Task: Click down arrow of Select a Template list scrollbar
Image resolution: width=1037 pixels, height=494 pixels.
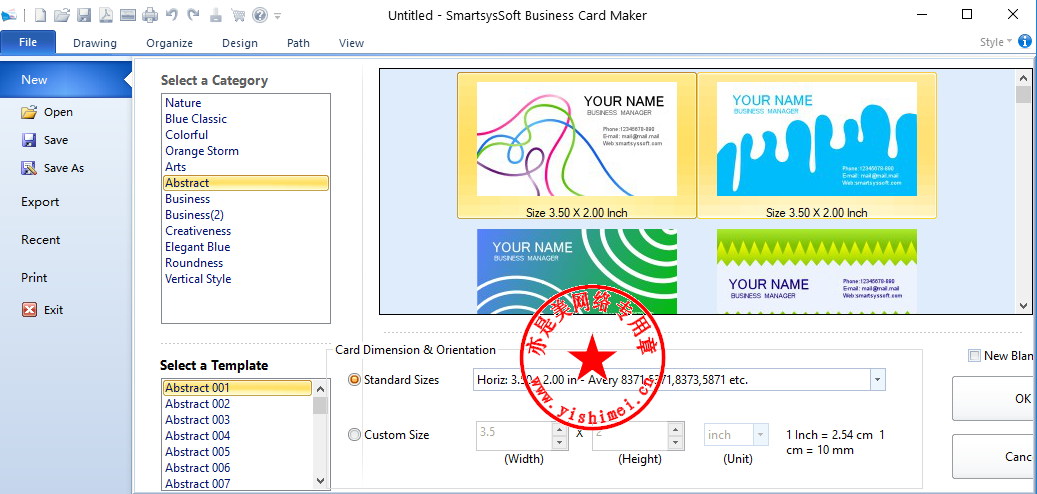Action: (x=320, y=481)
